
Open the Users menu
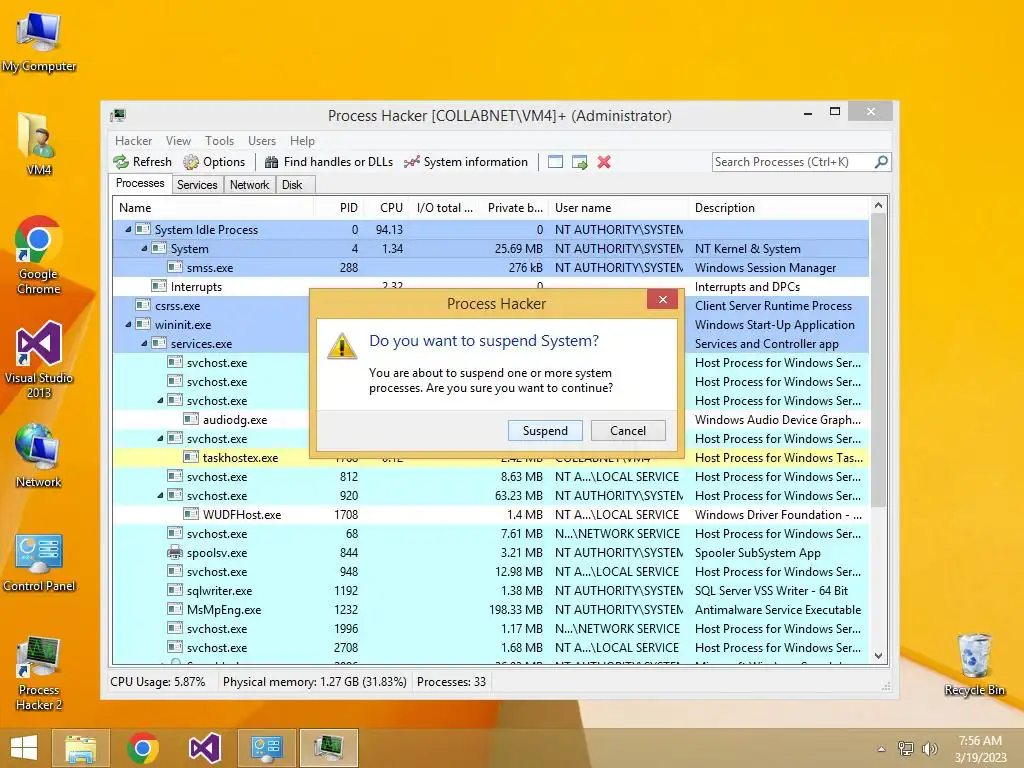[261, 140]
